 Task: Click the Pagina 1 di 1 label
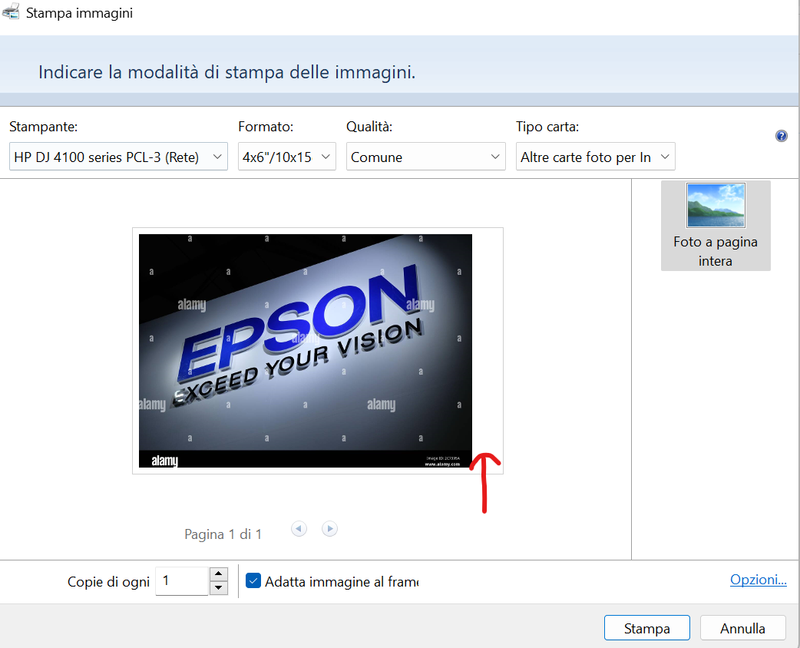pos(223,534)
